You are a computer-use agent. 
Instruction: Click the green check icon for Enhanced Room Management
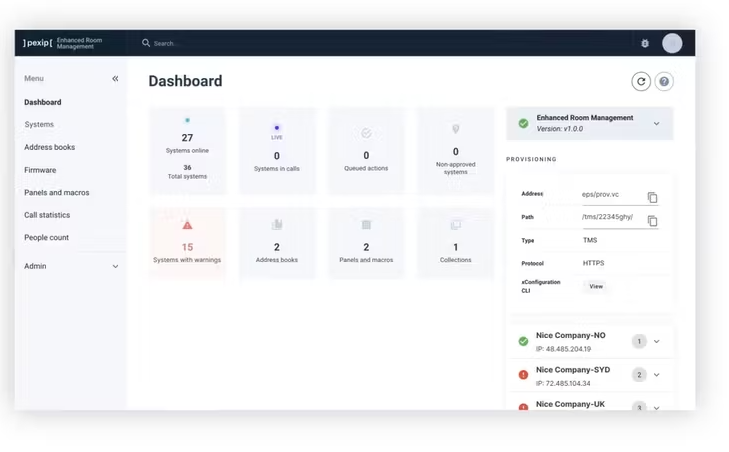524,123
